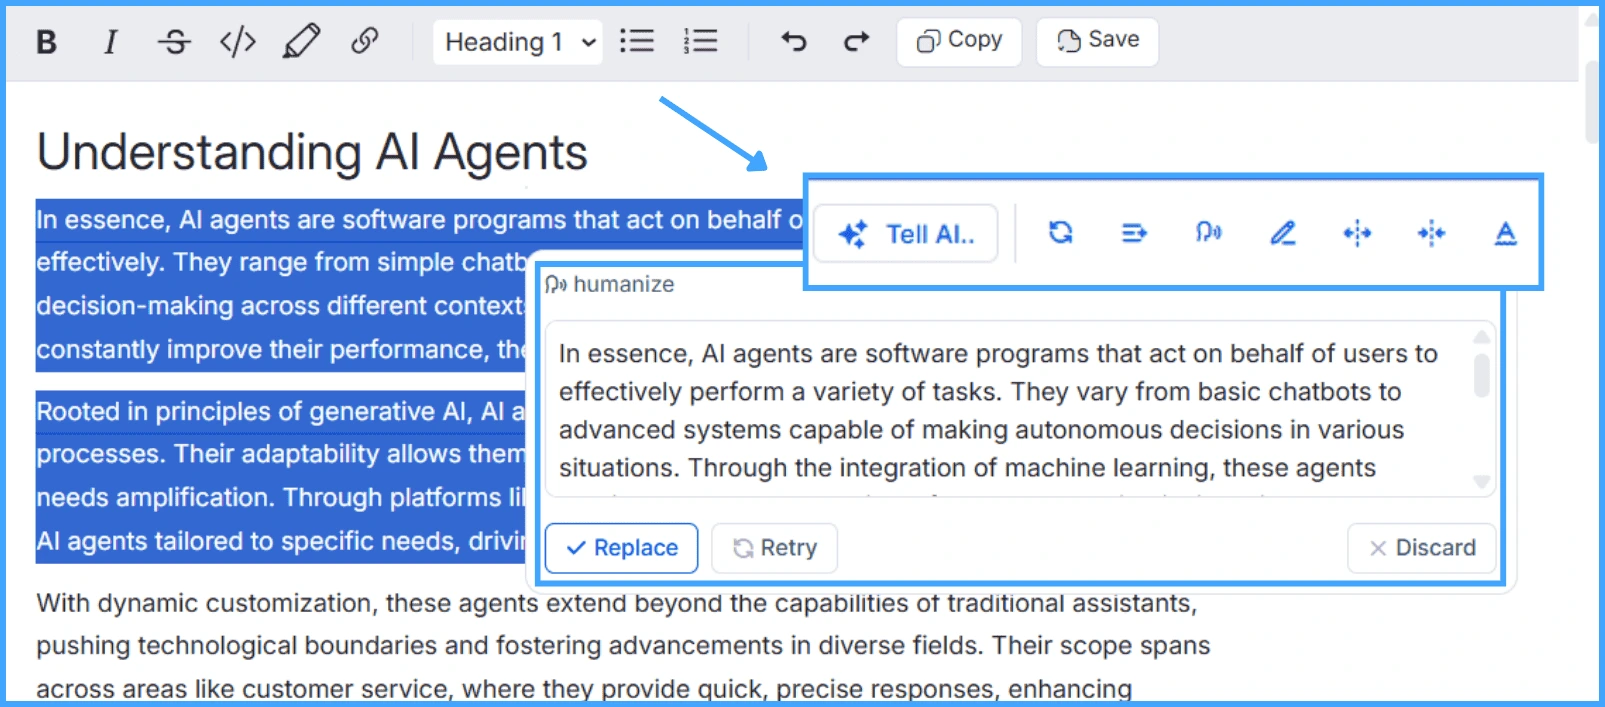The height and width of the screenshot is (707, 1605).
Task: Click paragraph starting 'With dynamic customization'
Action: coord(623,645)
